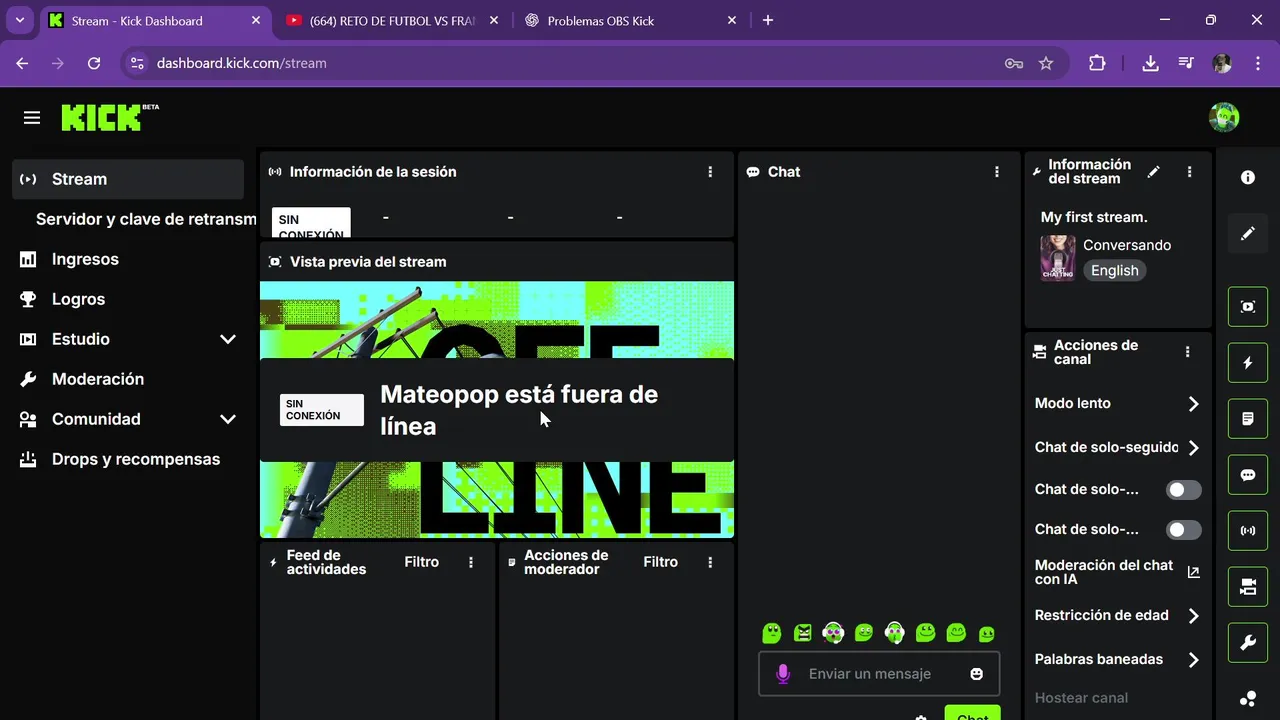This screenshot has height=720, width=1280.
Task: Toggle the chat bubble icon in right rail
Action: [x=1248, y=475]
